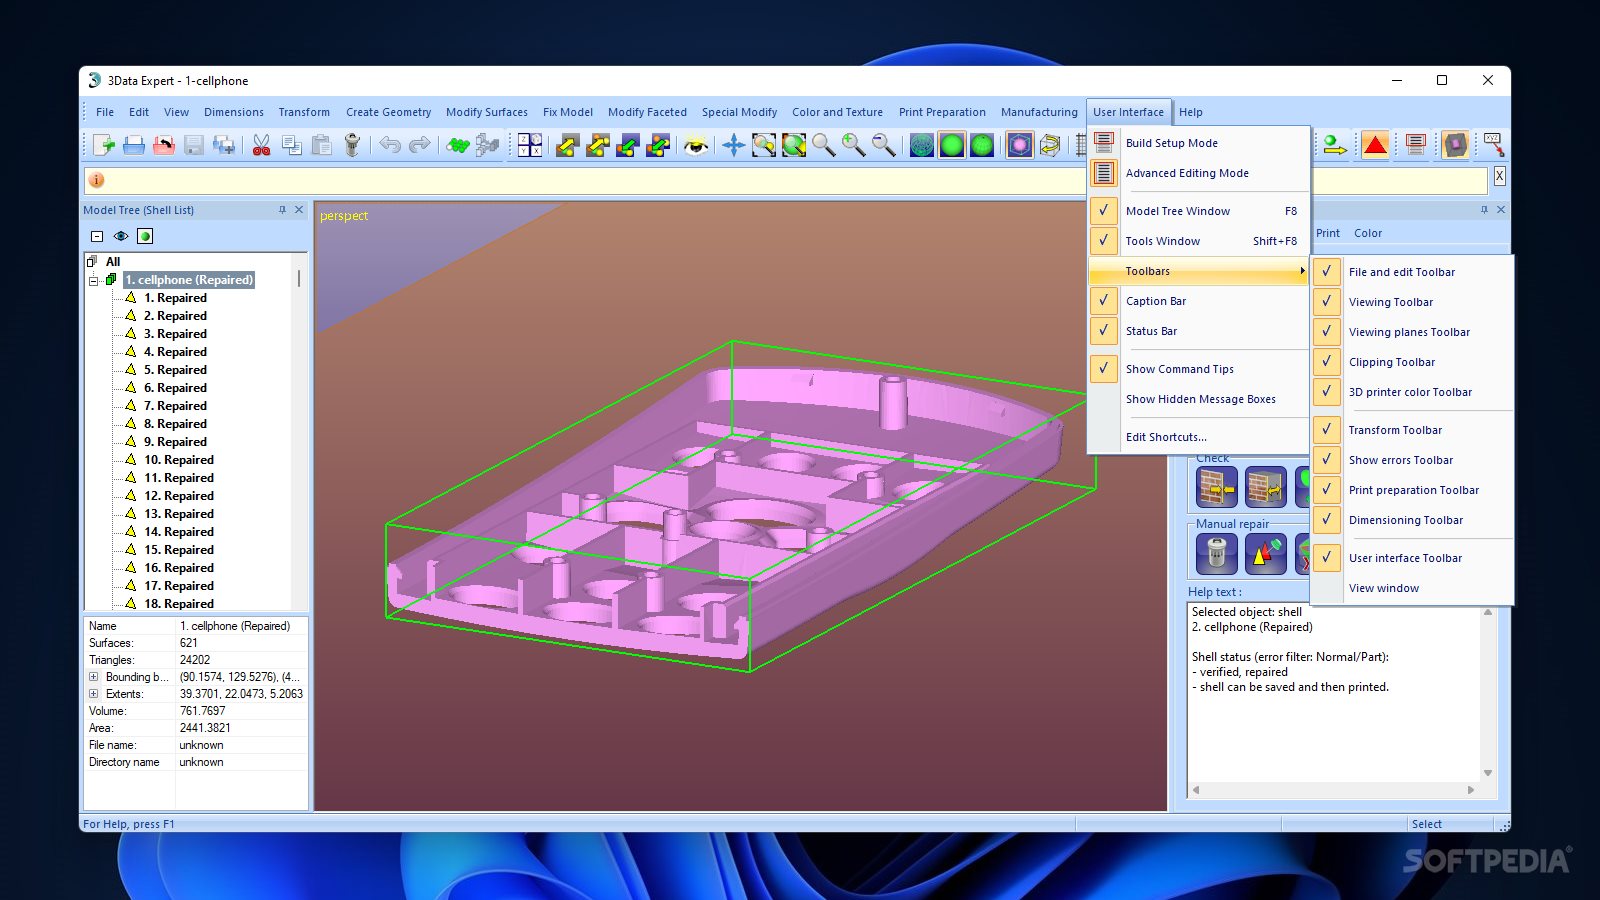Open the Toolbars submenu arrow
The image size is (1600, 900).
[x=1302, y=271]
